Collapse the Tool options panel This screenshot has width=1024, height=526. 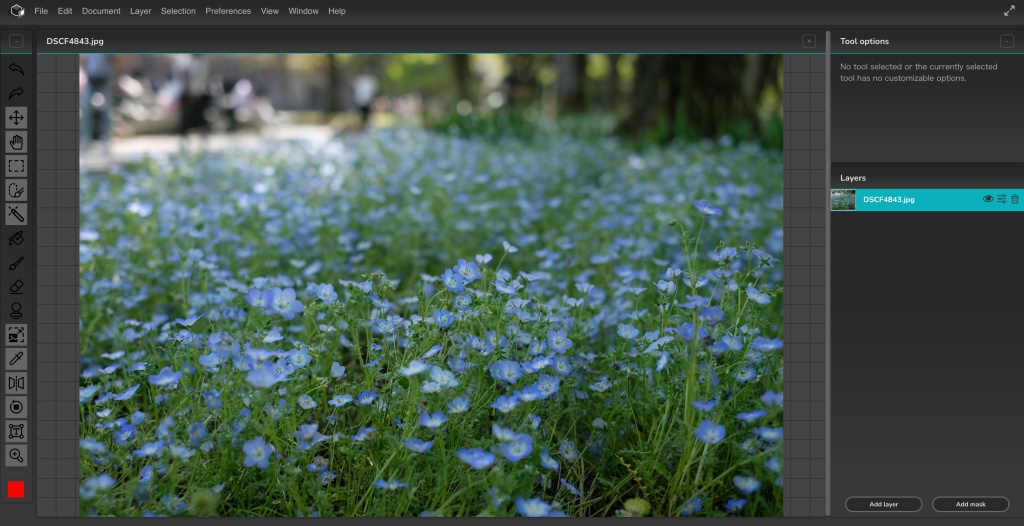pyautogui.click(x=1007, y=41)
